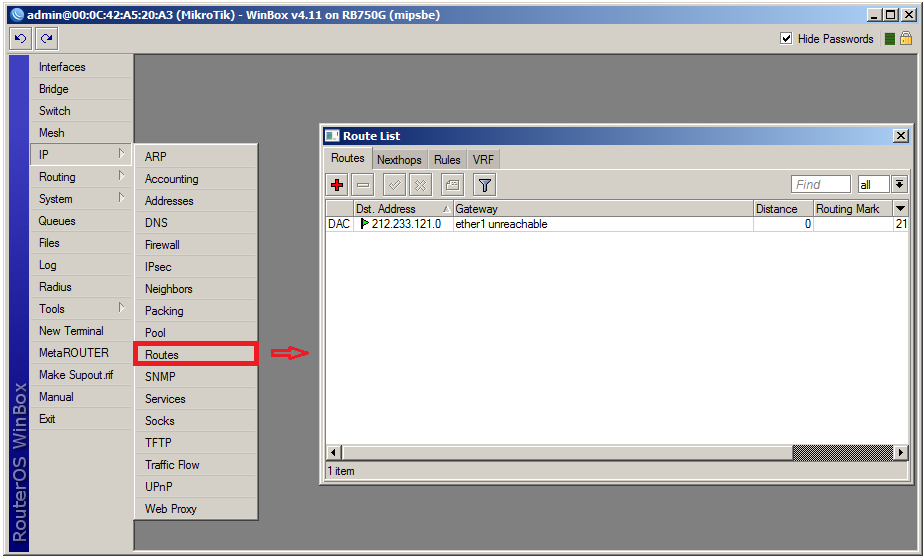Click Interfaces in the left menu
This screenshot has width=924, height=558.
pos(62,67)
